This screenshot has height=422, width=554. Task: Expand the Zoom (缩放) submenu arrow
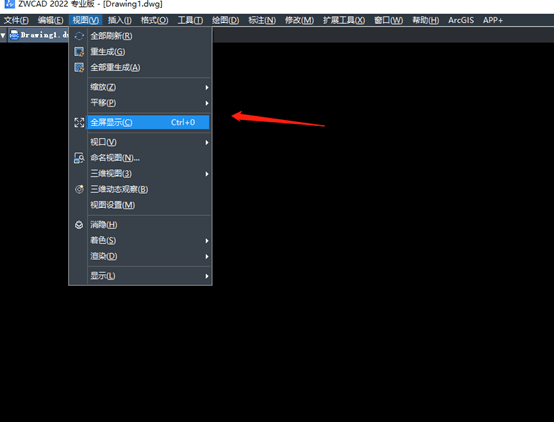(x=207, y=87)
